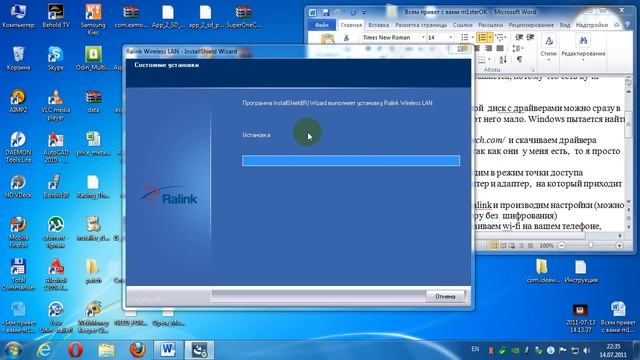Open the Mozilla Firefox desktop icon
This screenshot has height=360, width=640.
point(18,232)
